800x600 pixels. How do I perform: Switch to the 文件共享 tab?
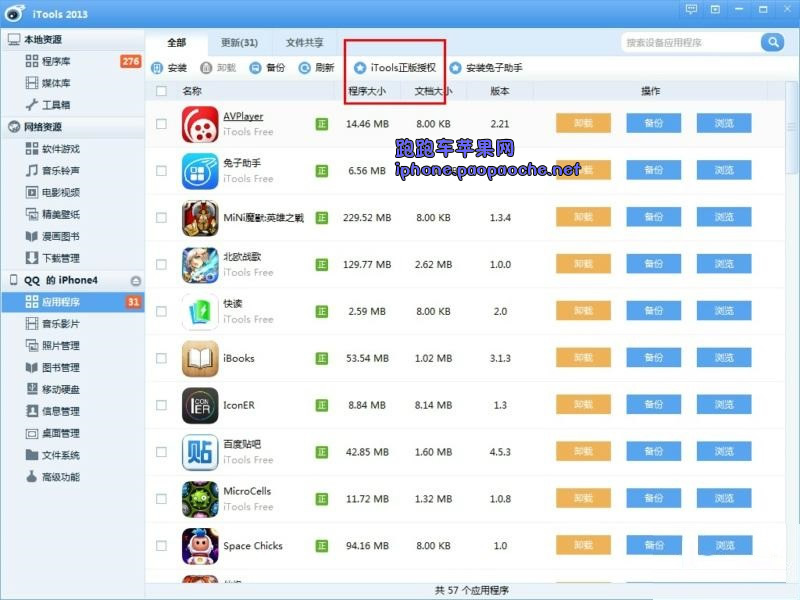pyautogui.click(x=305, y=42)
